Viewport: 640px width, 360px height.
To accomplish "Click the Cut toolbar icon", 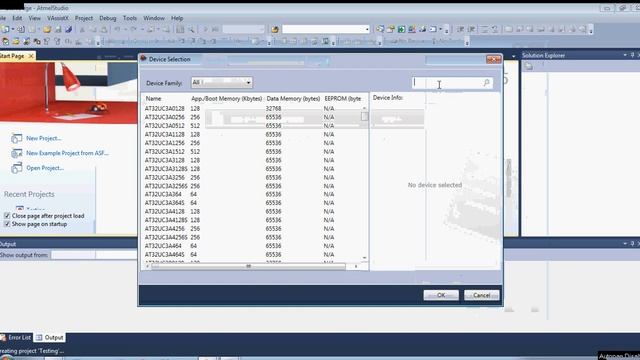I will [x=82, y=29].
